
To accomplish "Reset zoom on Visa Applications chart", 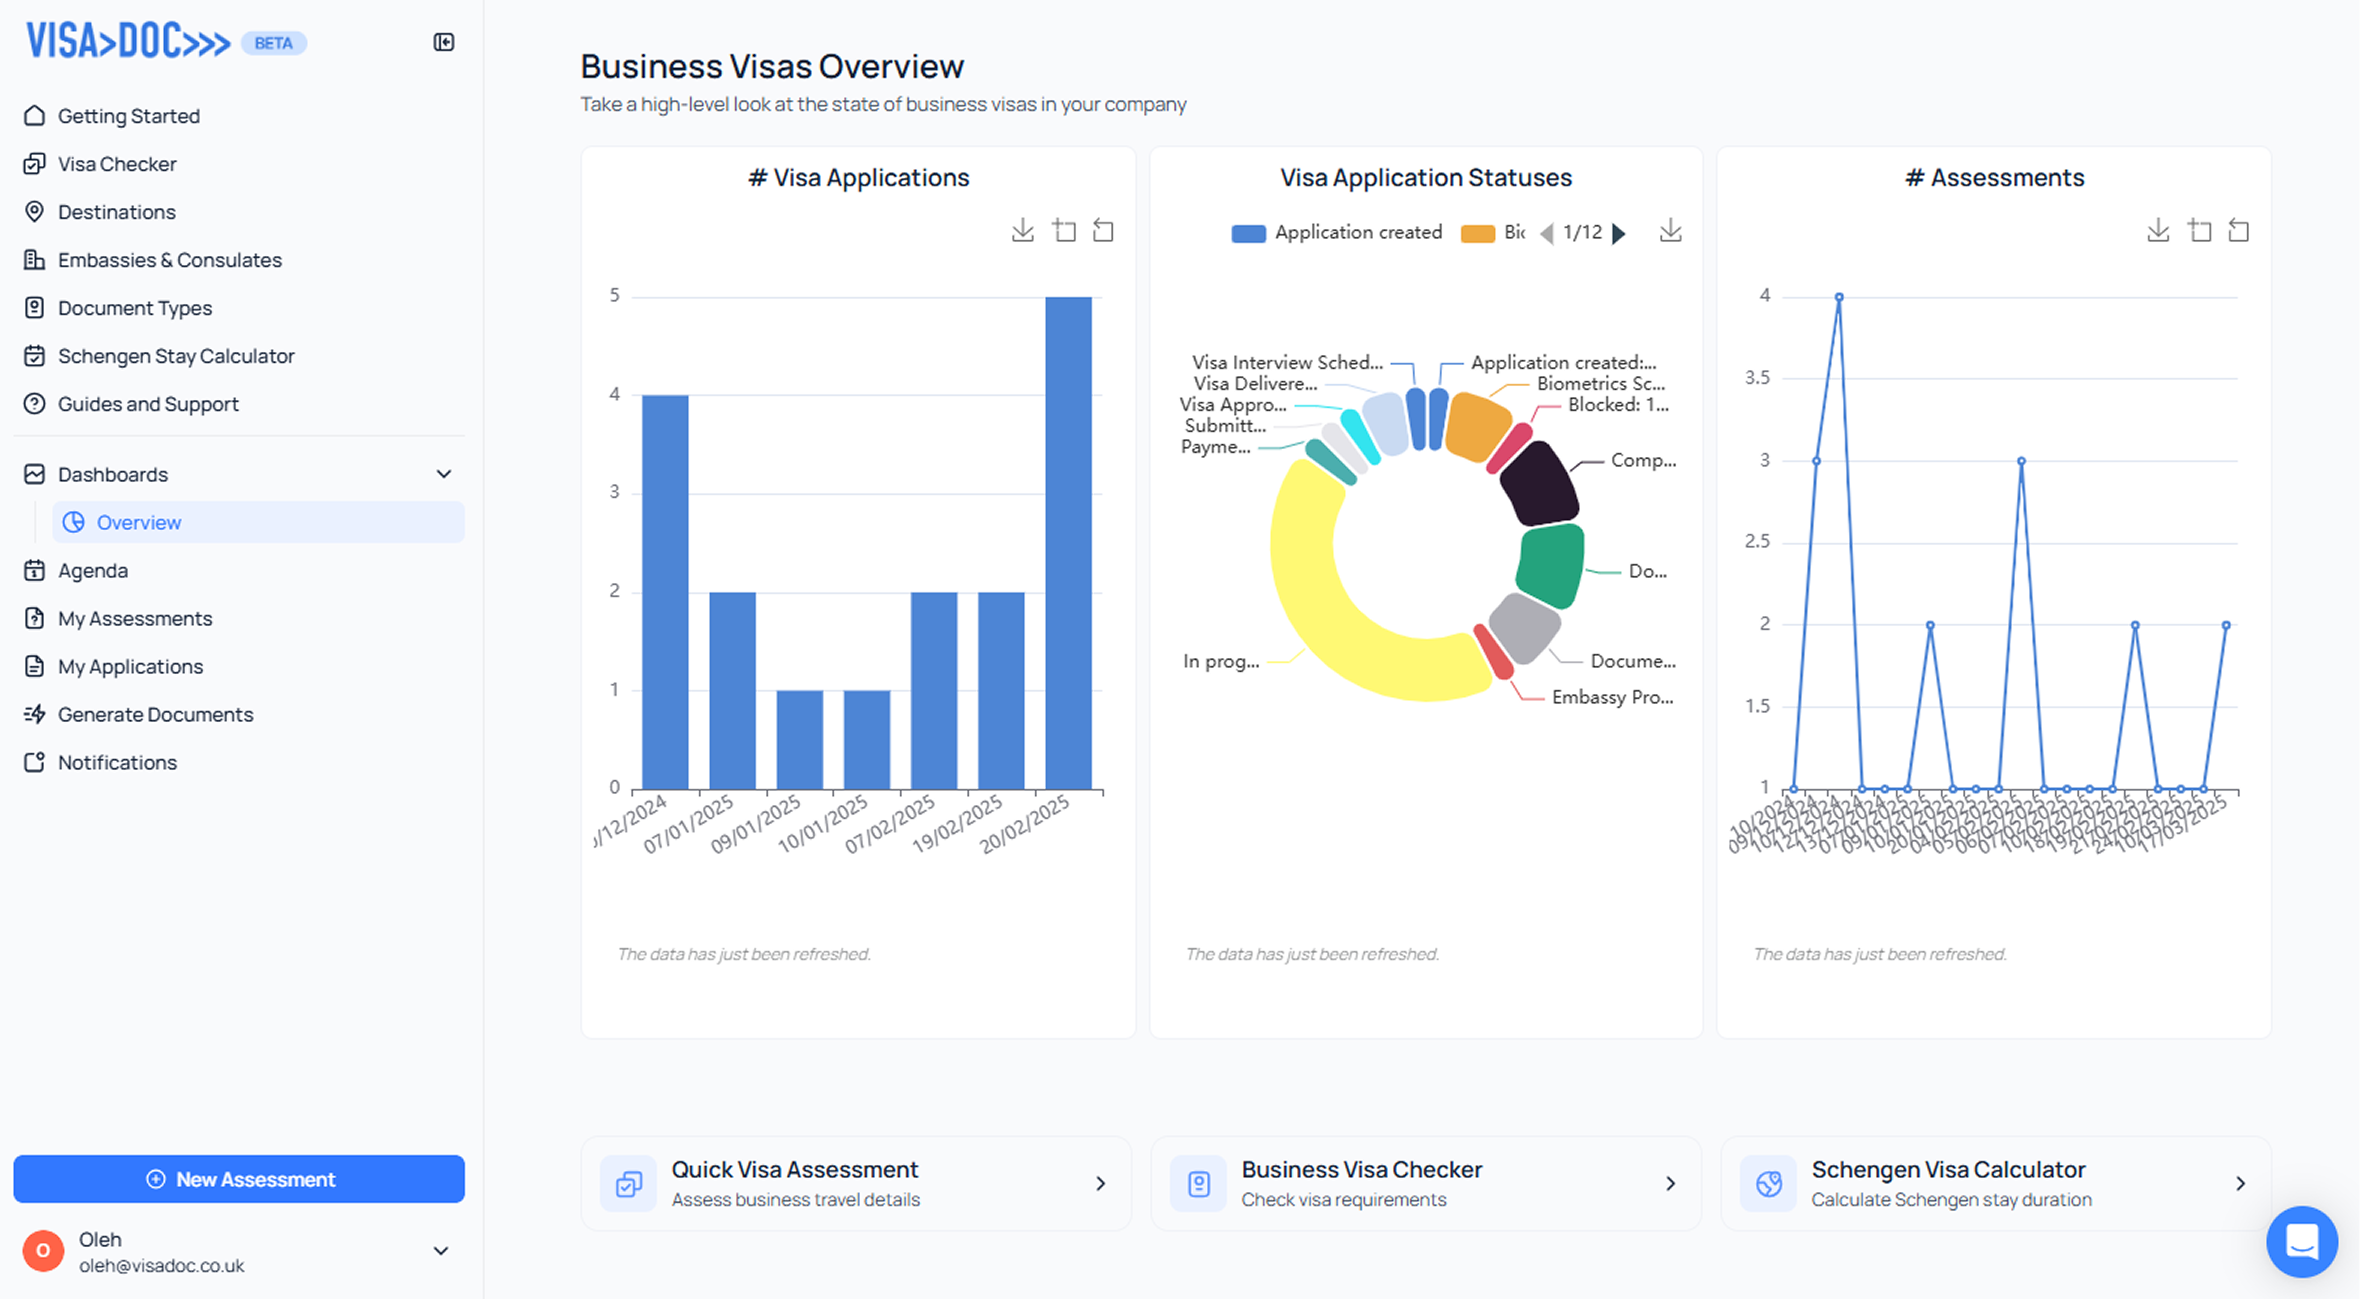I will click(1103, 231).
